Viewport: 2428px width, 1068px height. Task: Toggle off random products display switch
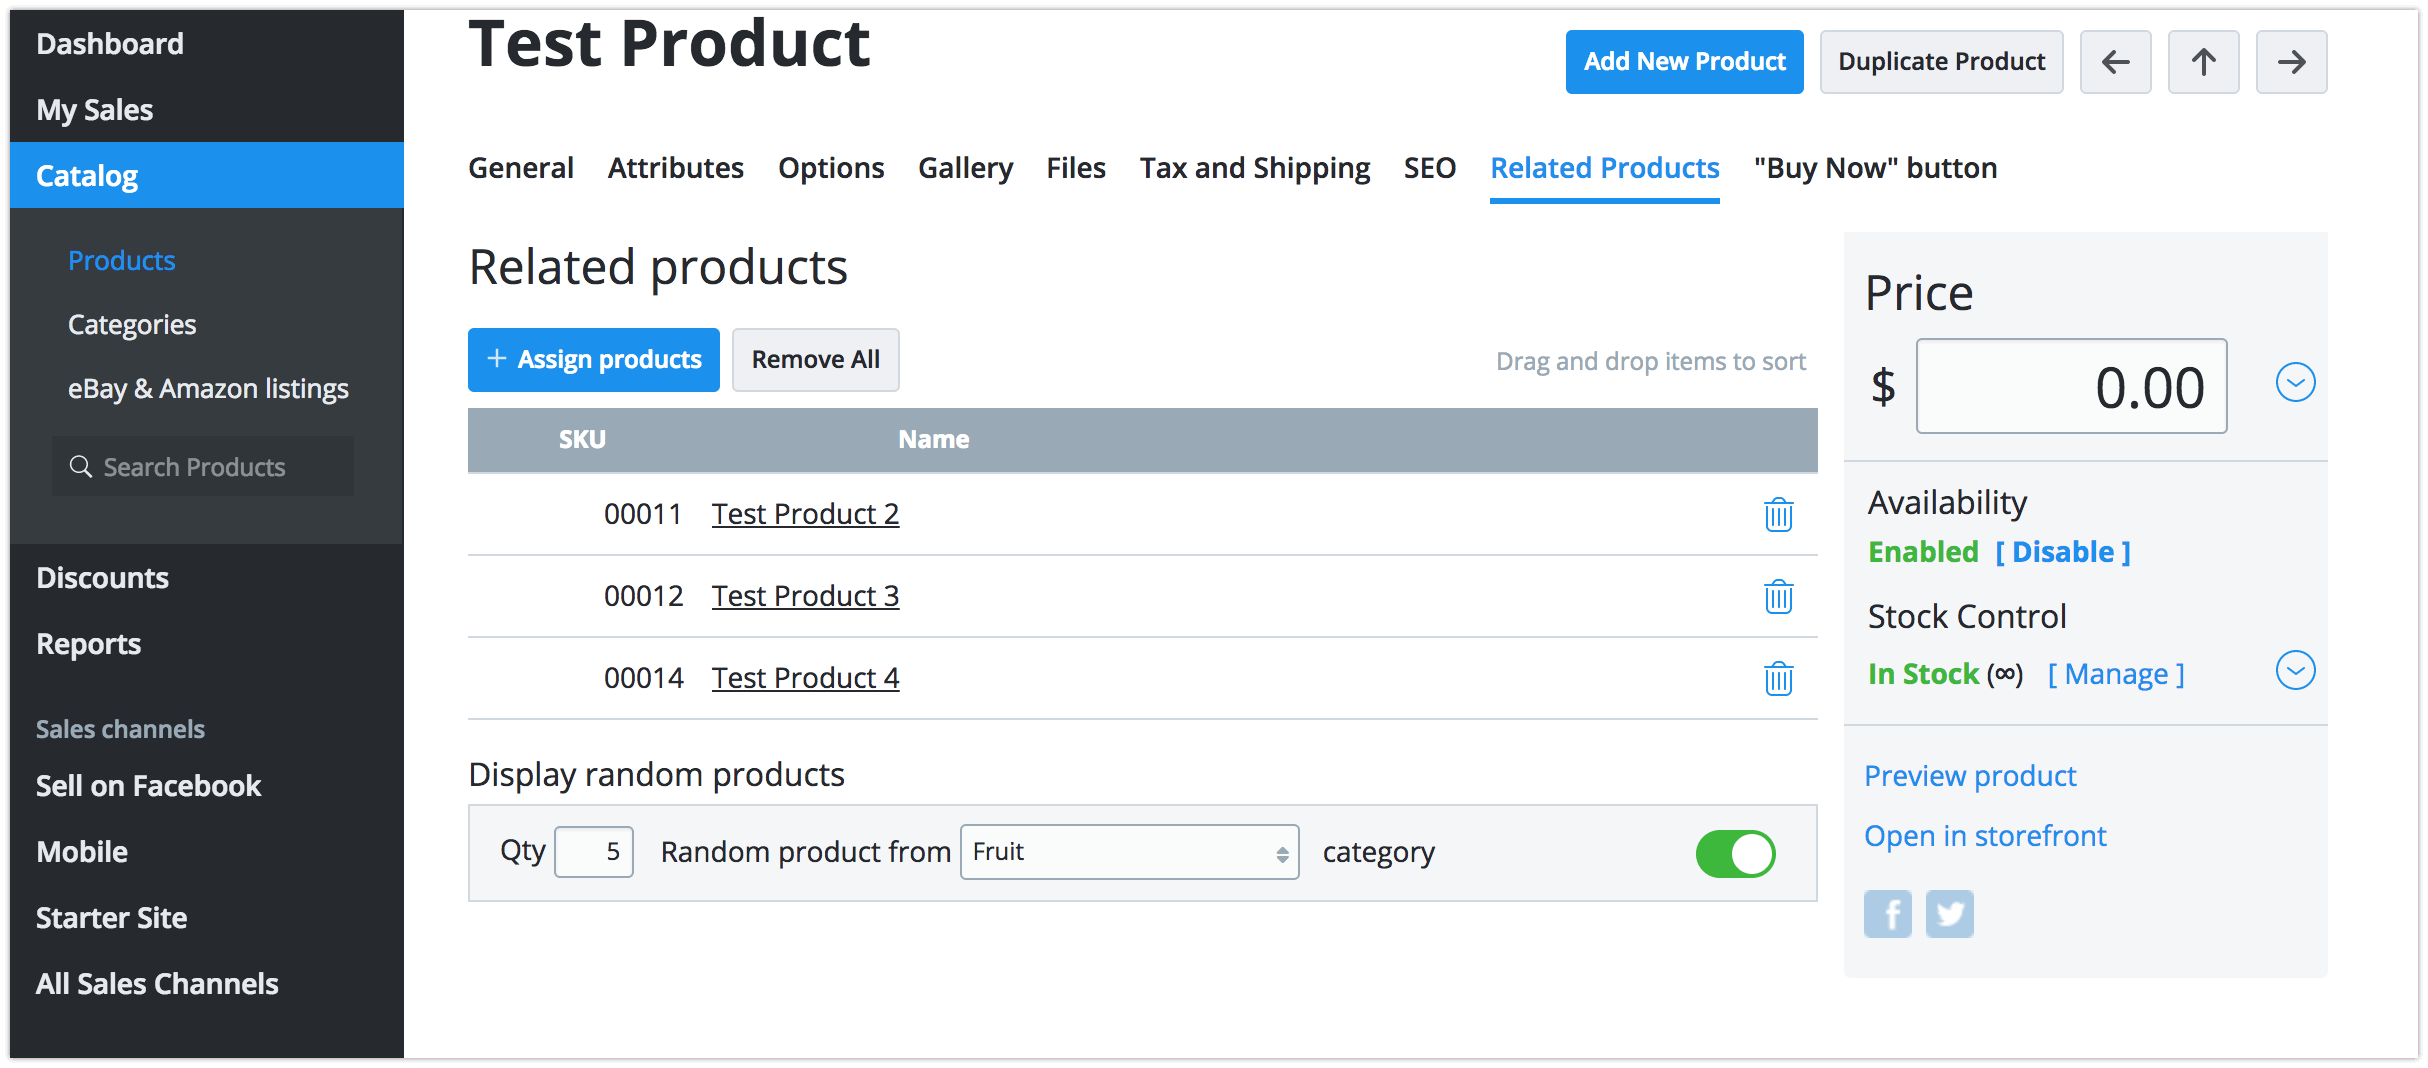(1735, 854)
